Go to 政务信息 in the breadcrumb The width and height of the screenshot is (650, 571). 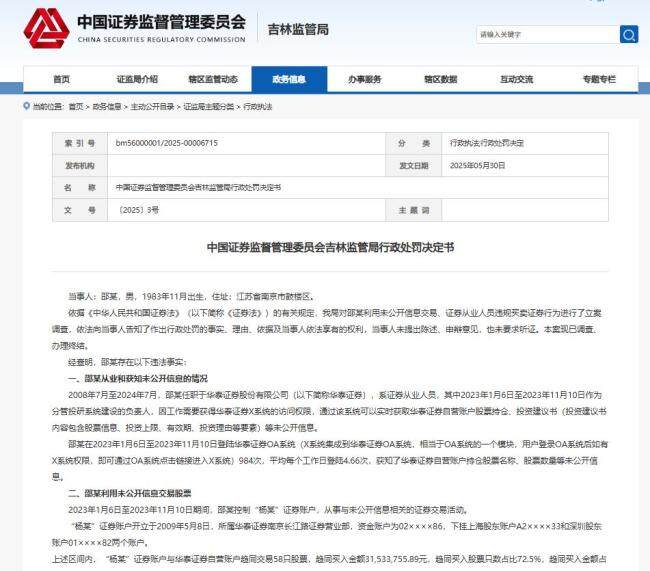107,107
